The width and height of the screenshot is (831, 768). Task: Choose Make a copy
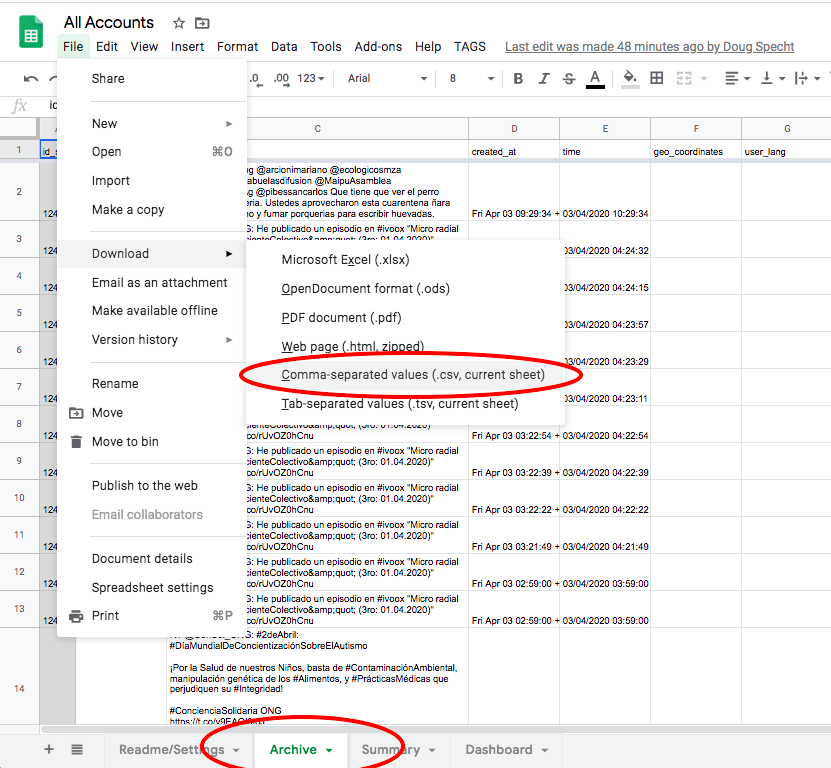152,210
